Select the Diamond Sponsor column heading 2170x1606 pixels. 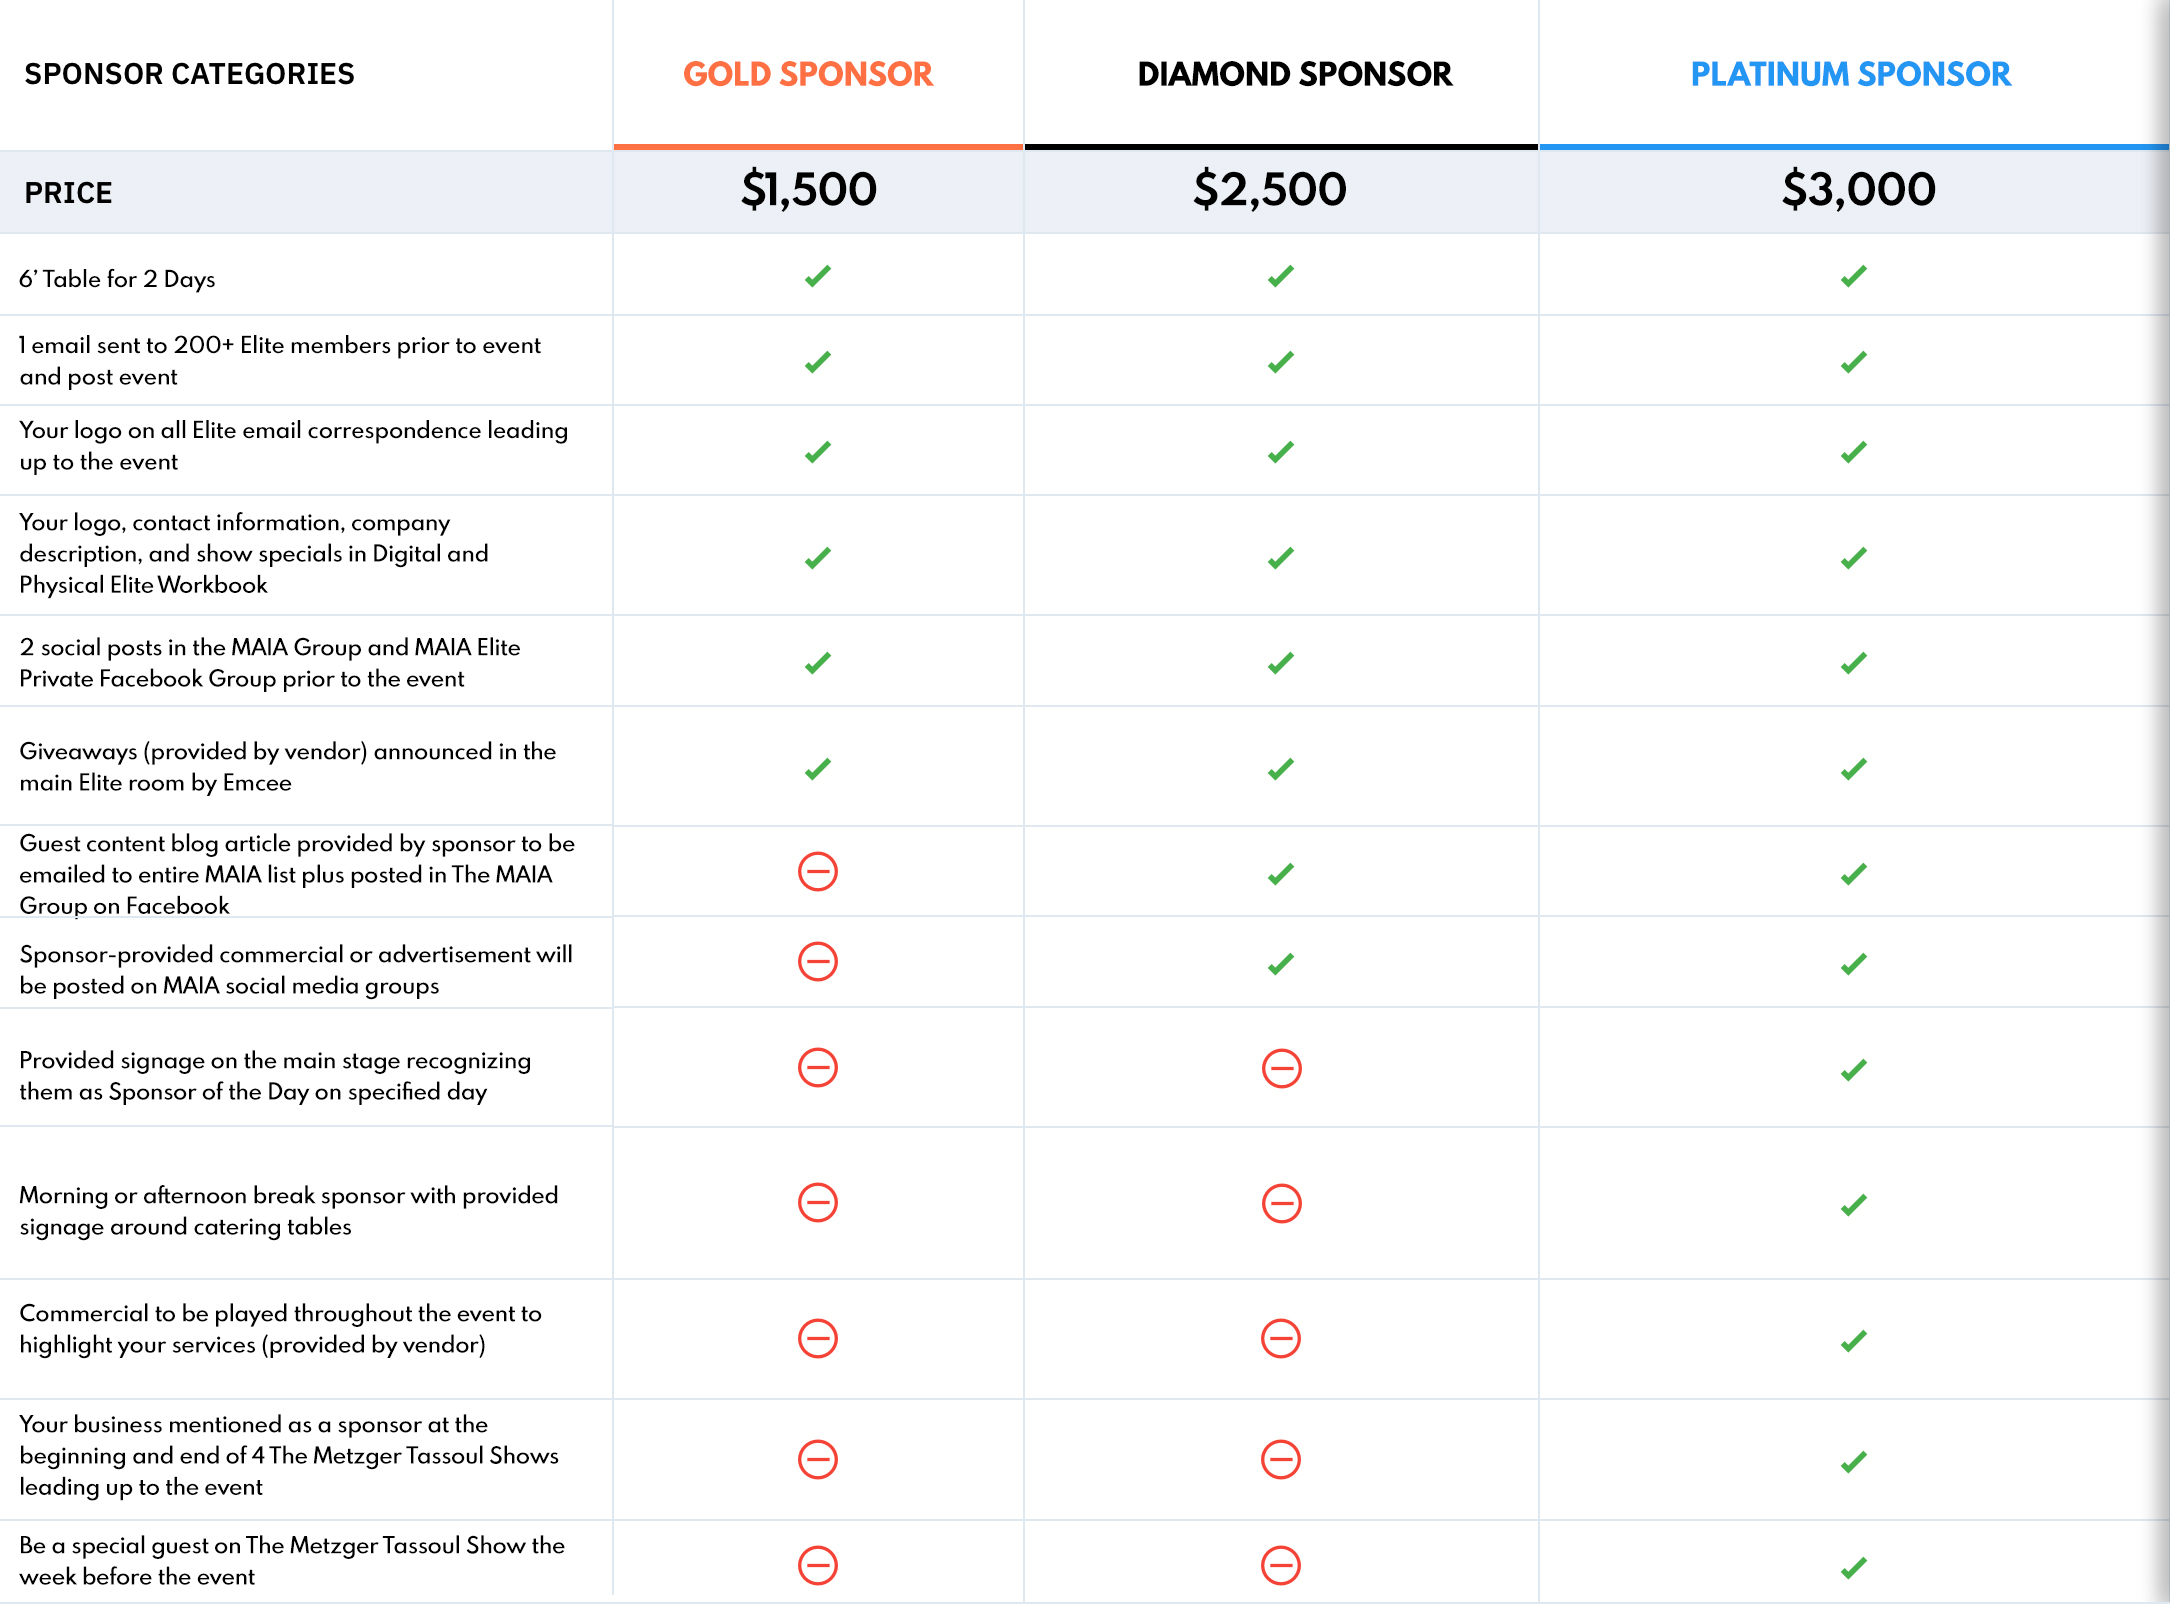(x=1294, y=74)
